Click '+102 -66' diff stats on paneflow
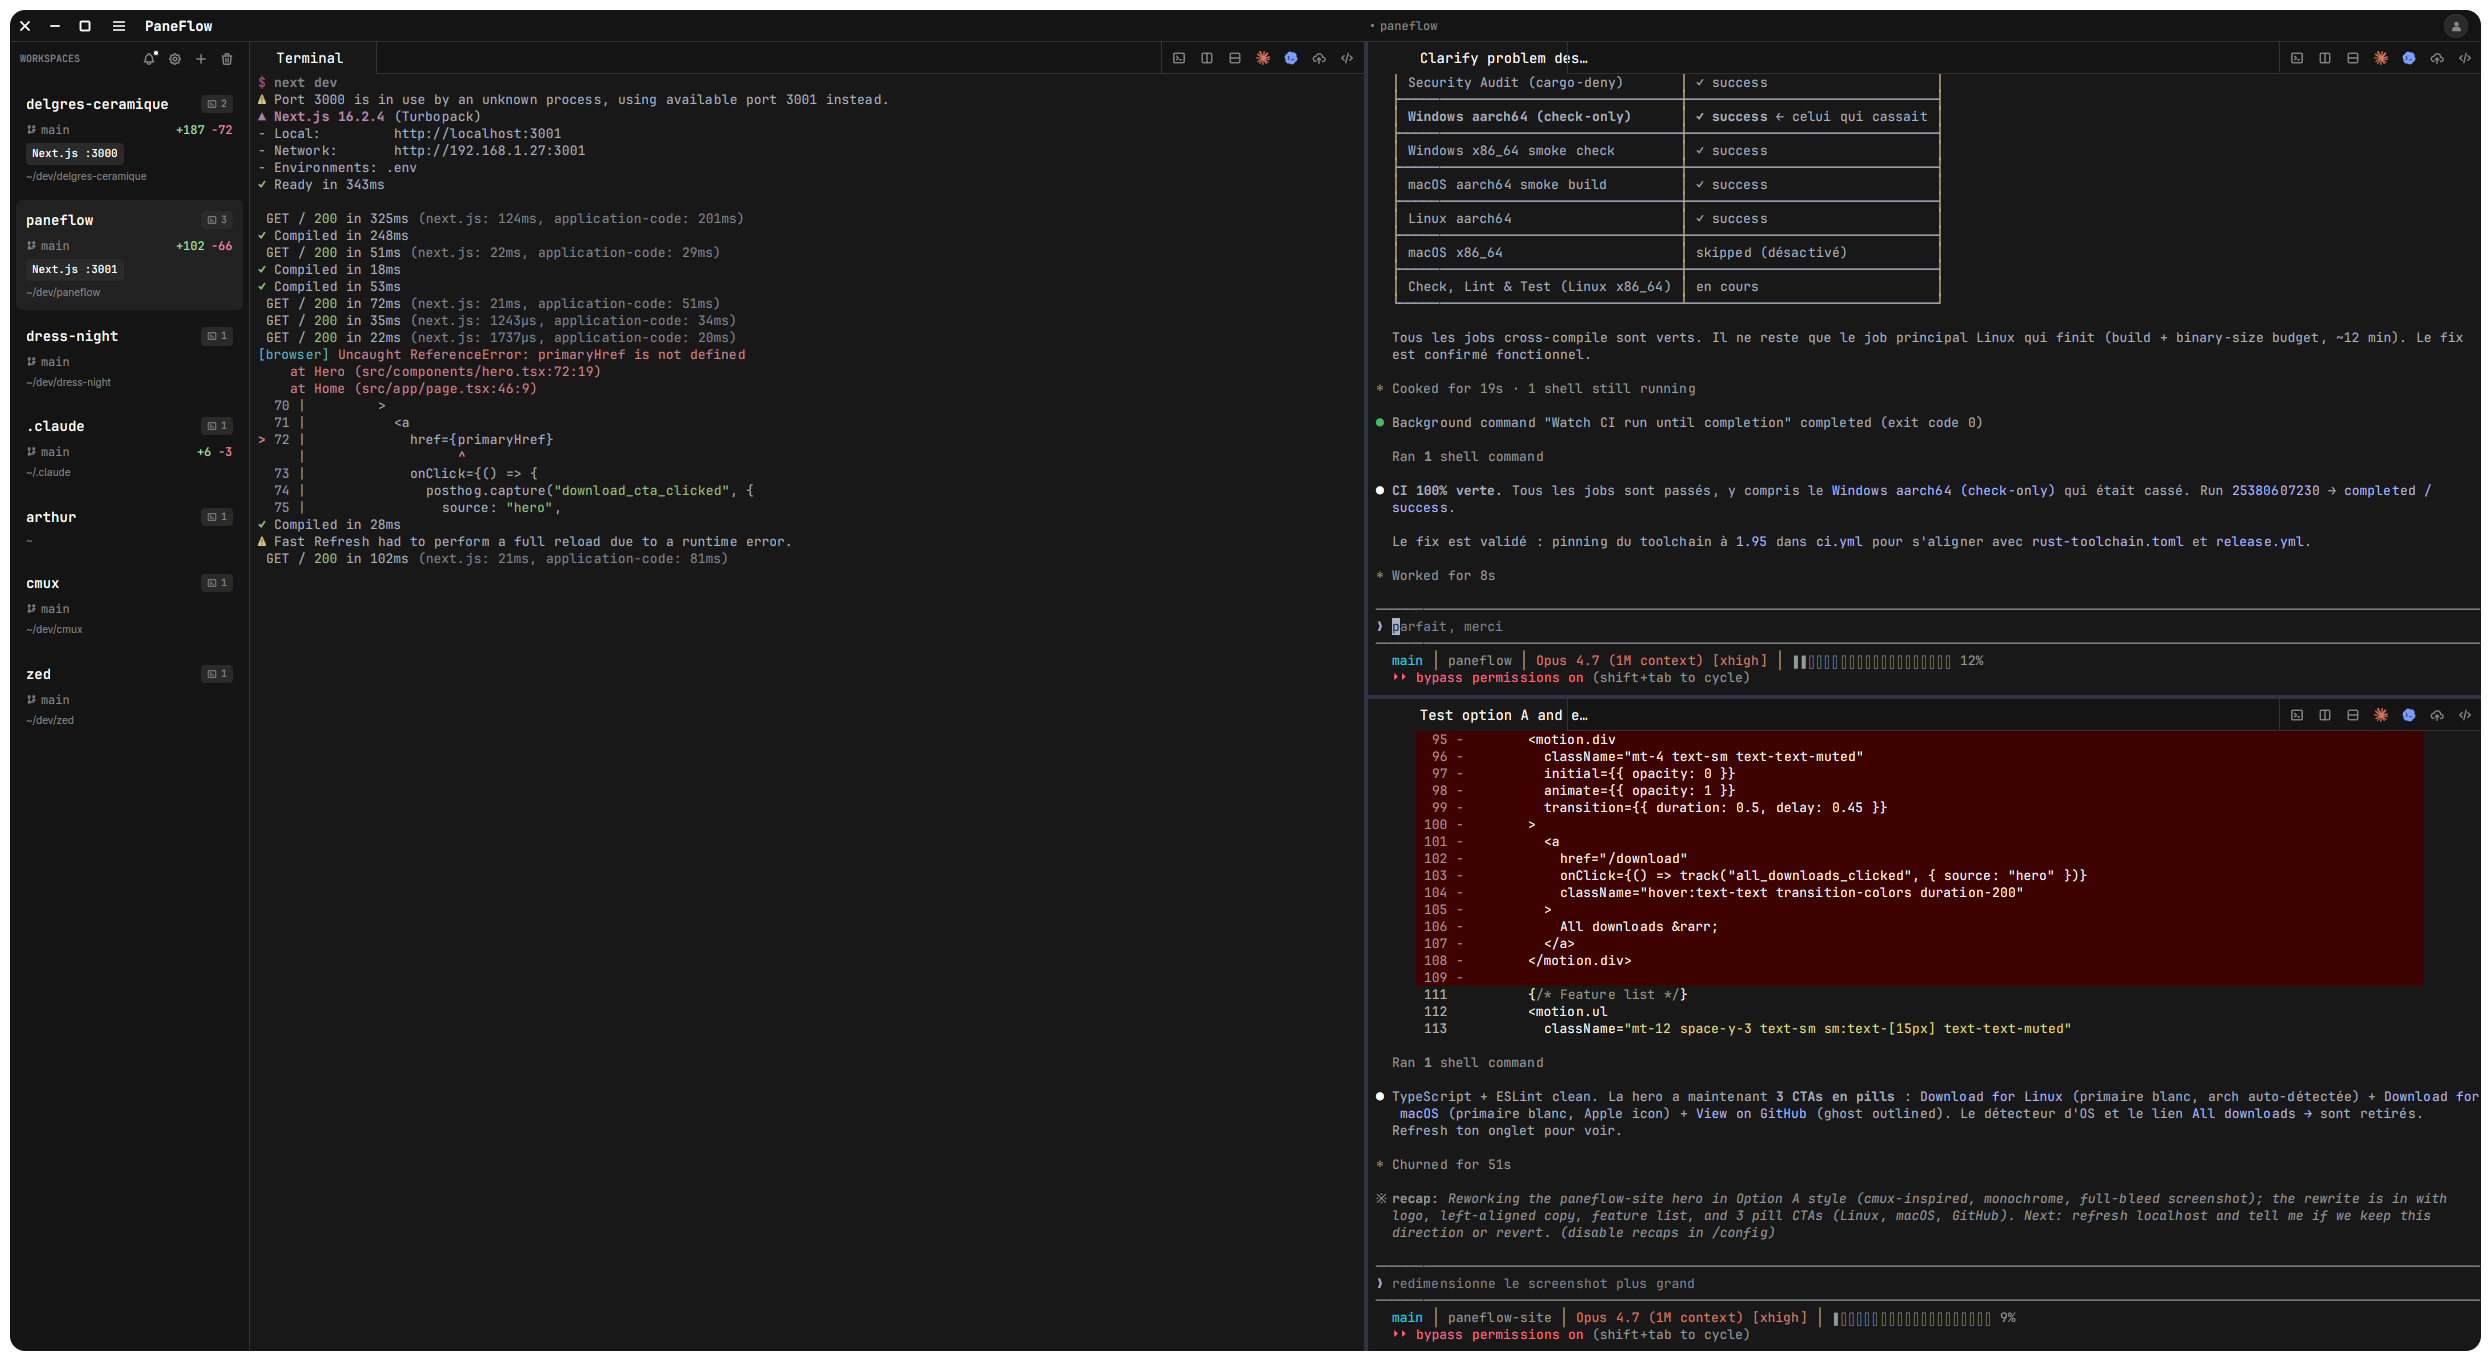The width and height of the screenshot is (2491, 1361). click(x=204, y=246)
